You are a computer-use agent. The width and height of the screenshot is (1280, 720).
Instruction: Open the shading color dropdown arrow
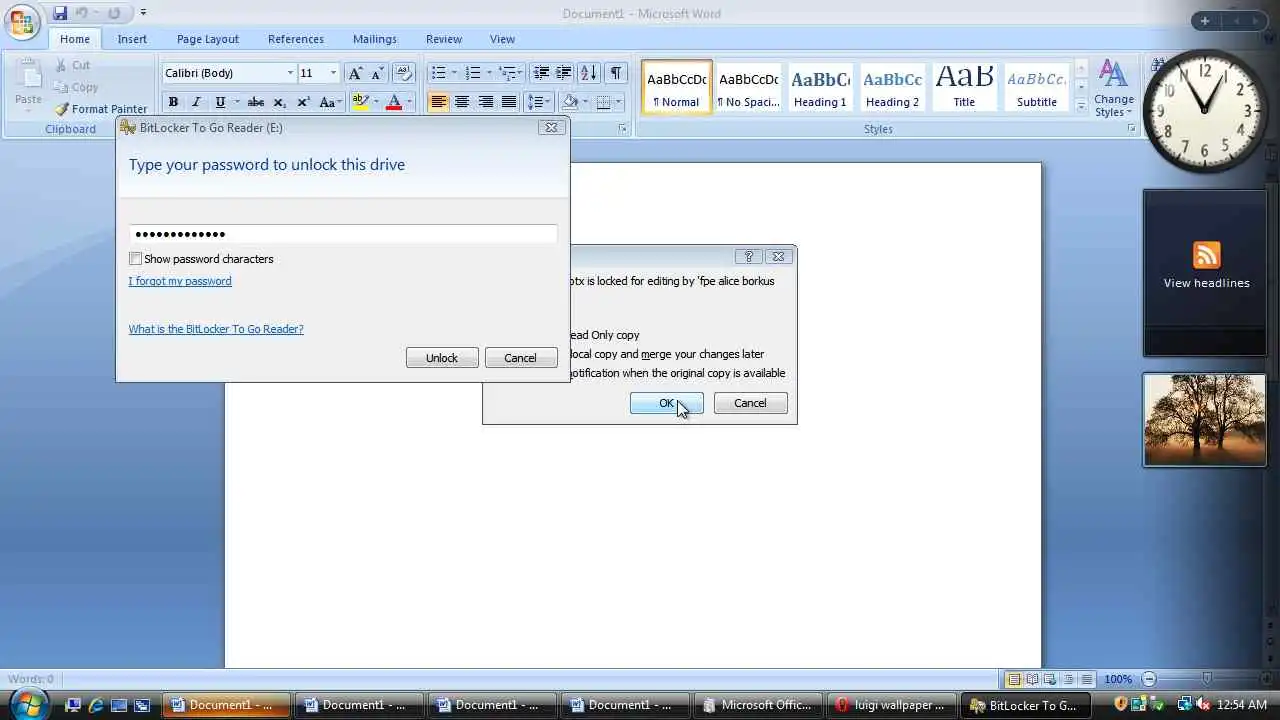(x=583, y=102)
